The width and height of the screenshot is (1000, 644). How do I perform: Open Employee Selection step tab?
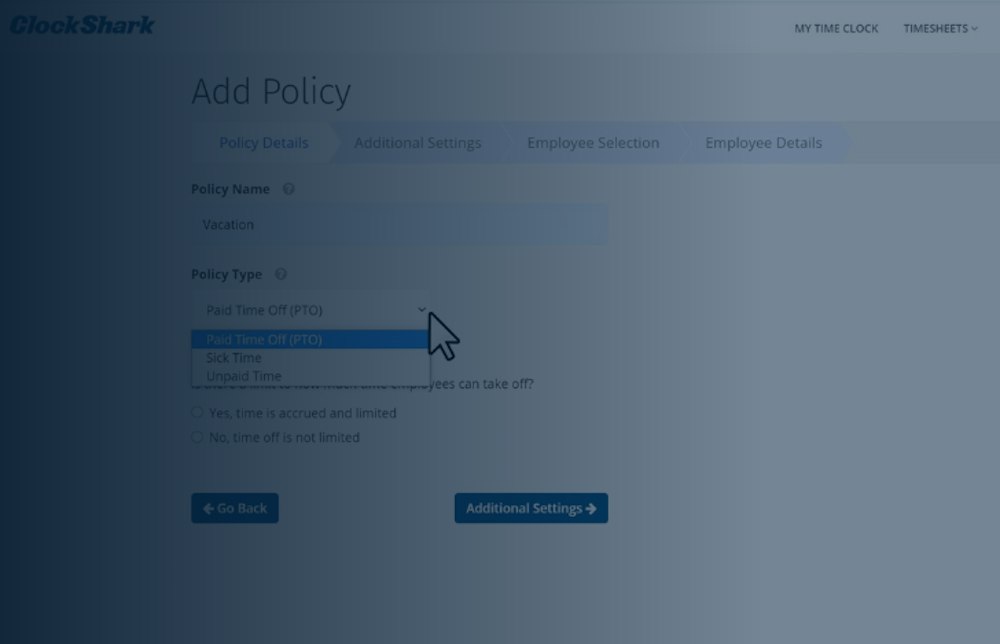593,143
